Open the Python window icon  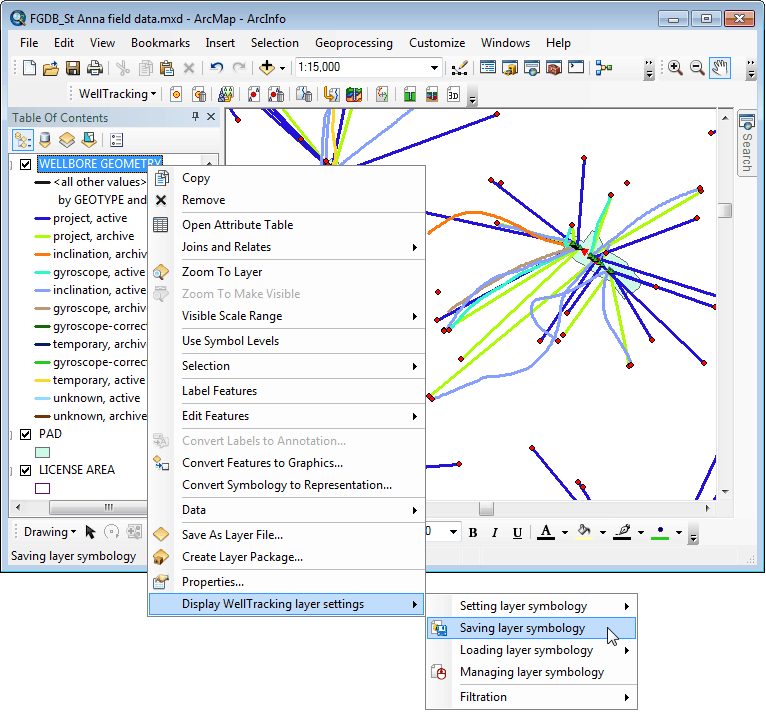[x=576, y=67]
